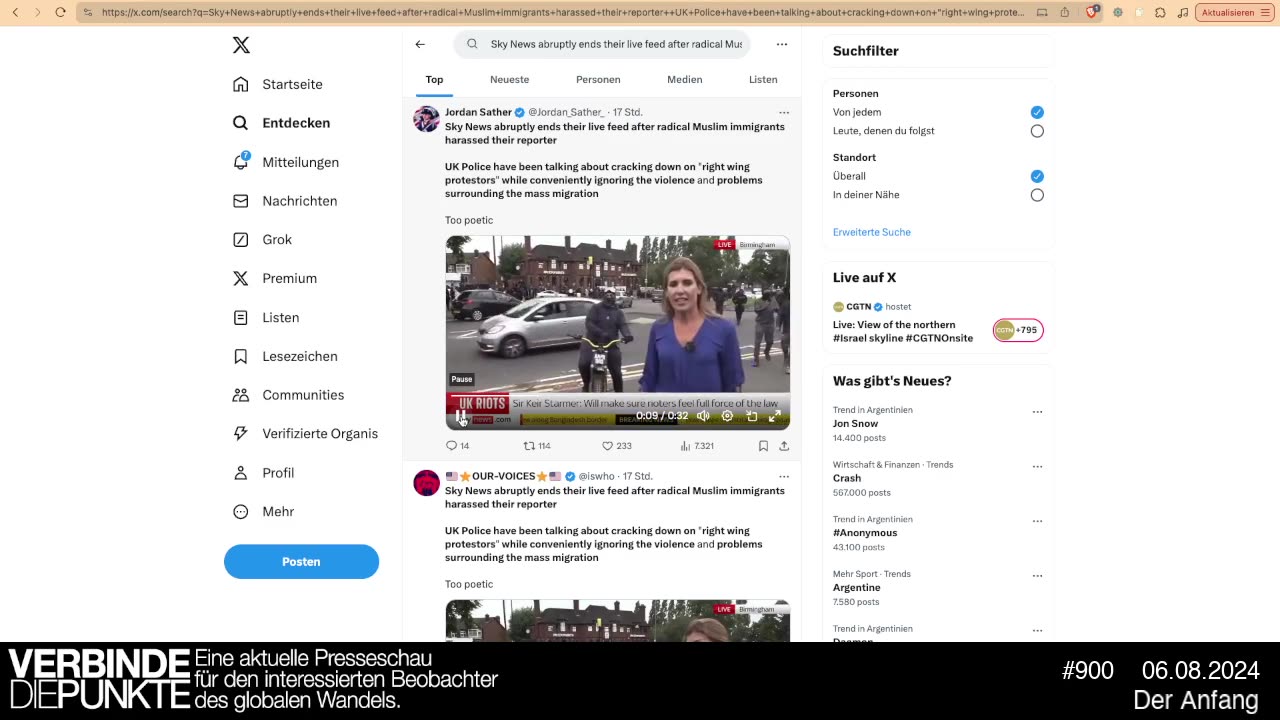
Task: Switch to Listen search tab
Action: tap(763, 80)
